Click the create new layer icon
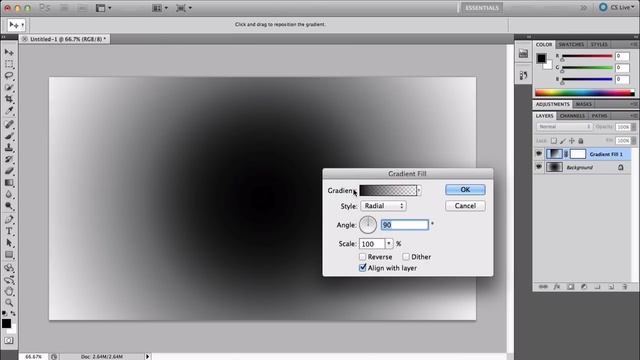Screen dimensions: 640x360 coord(611,287)
